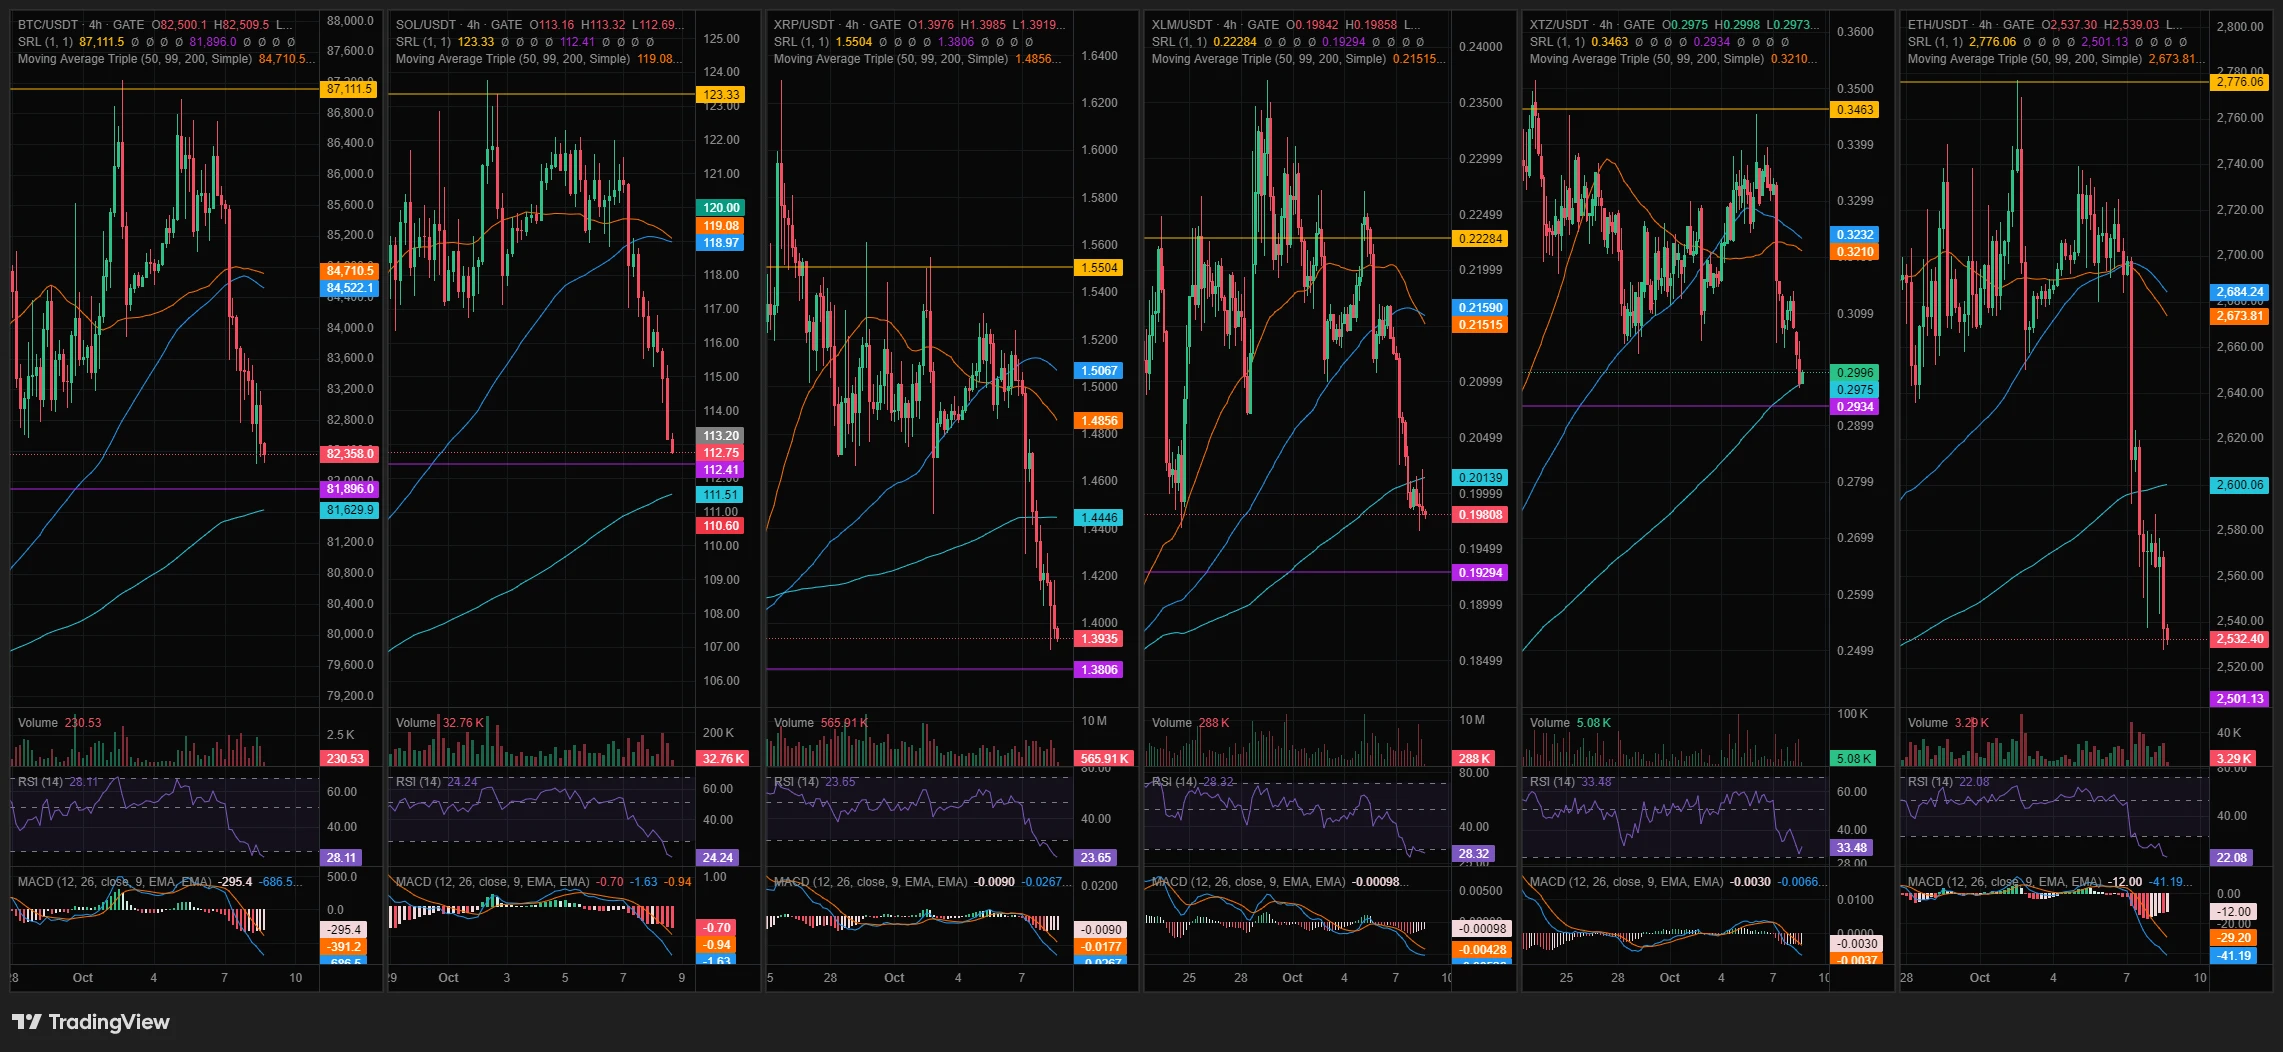
Task: Click the yellow 87,111.5 price label
Action: click(349, 89)
